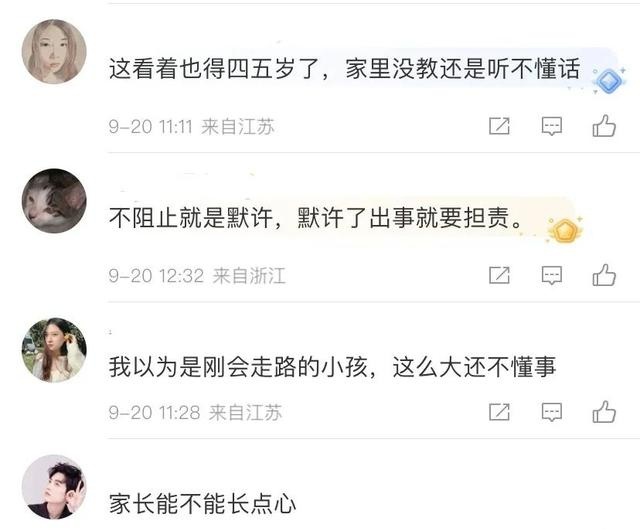Screen dimensions: 640x530
Task: Open the cat avatar user's profile
Action: [x=54, y=201]
